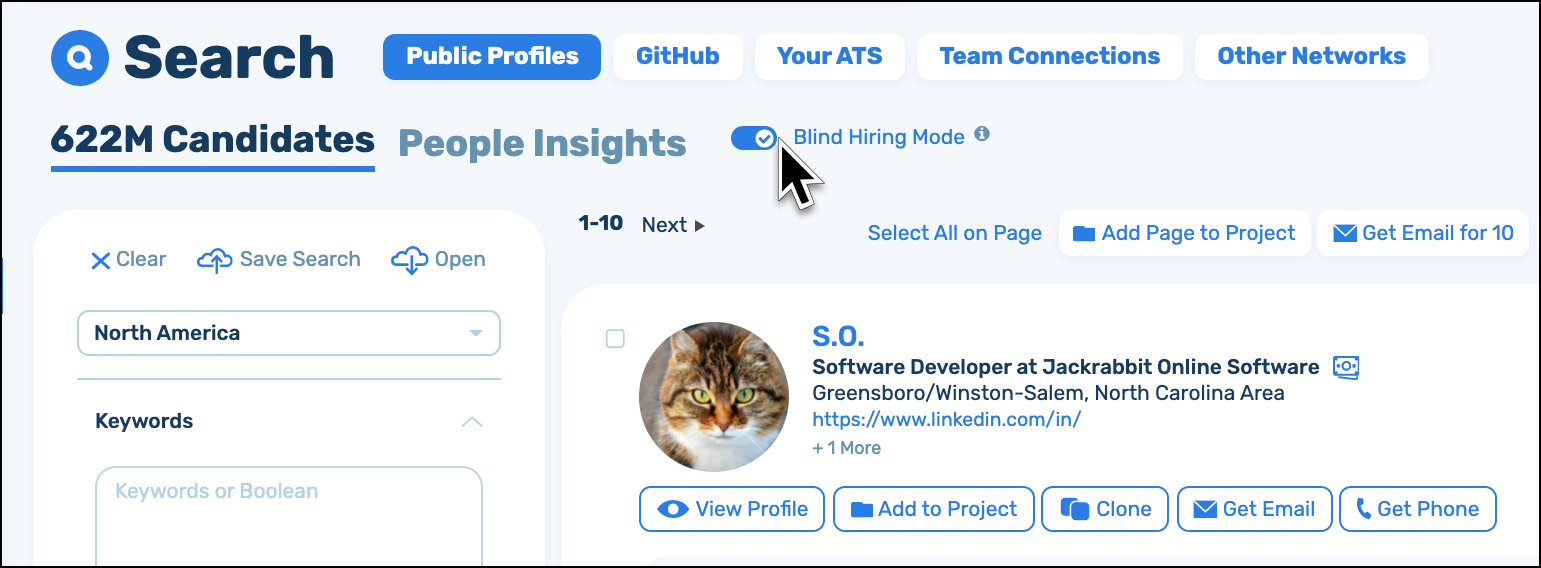Click the Save Search cloud upload icon

(215, 260)
